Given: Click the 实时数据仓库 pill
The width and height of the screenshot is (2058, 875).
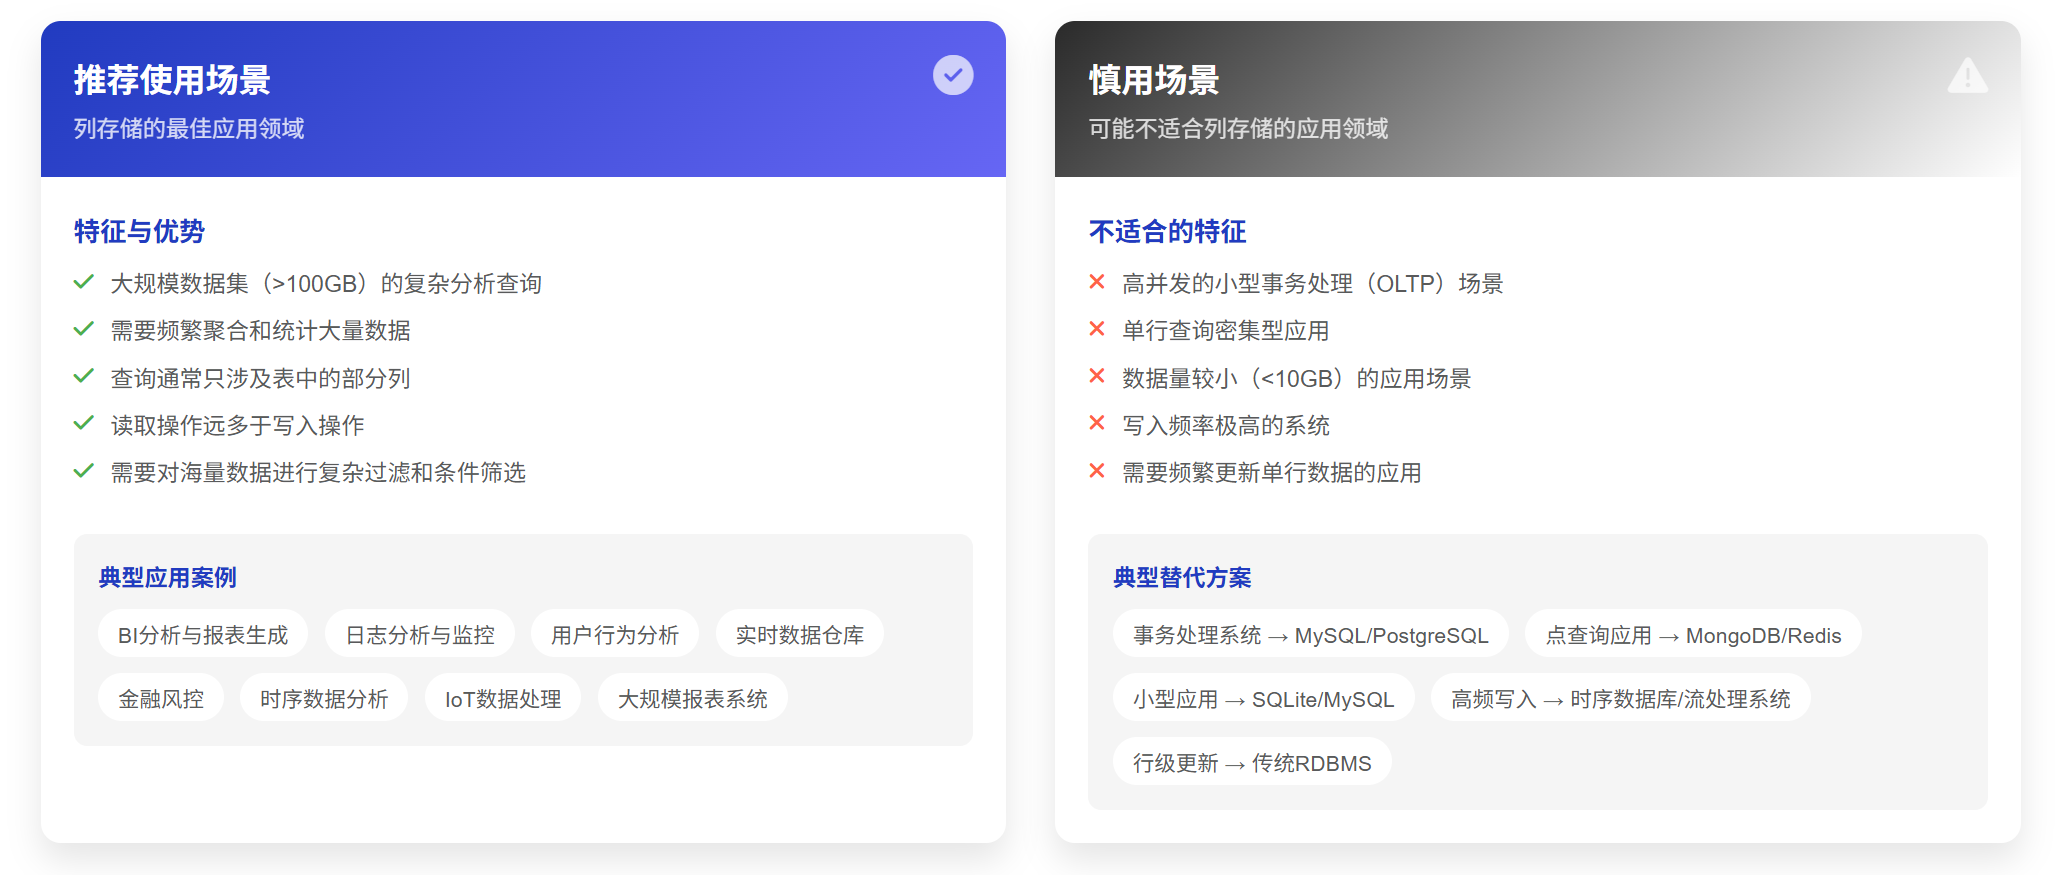Looking at the screenshot, I should [800, 634].
